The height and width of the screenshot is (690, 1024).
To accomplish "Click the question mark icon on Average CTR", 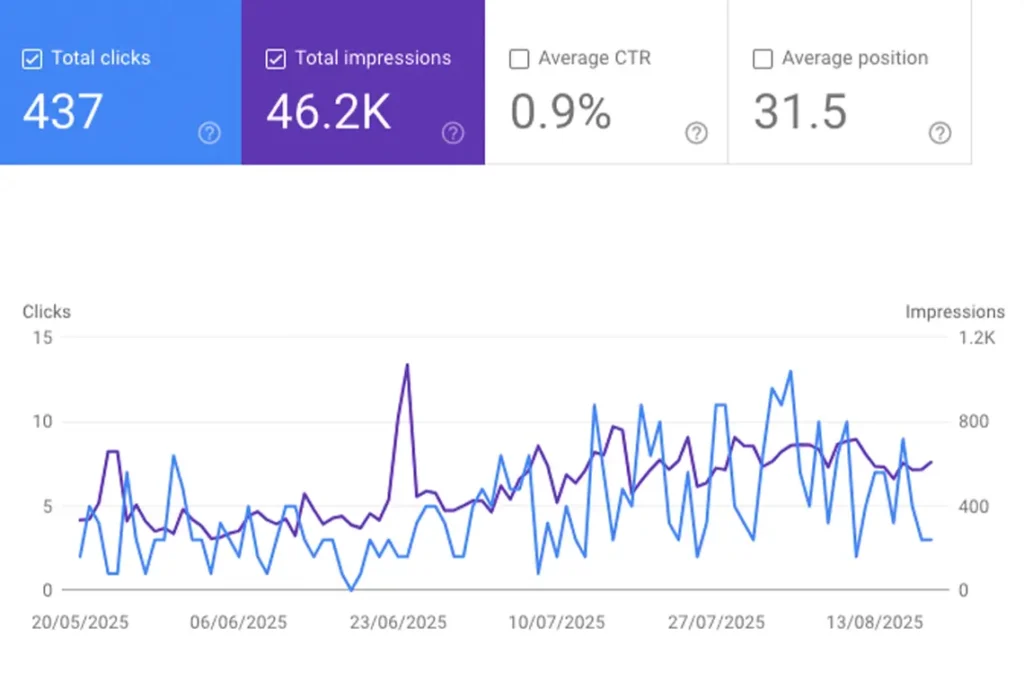I will [697, 133].
